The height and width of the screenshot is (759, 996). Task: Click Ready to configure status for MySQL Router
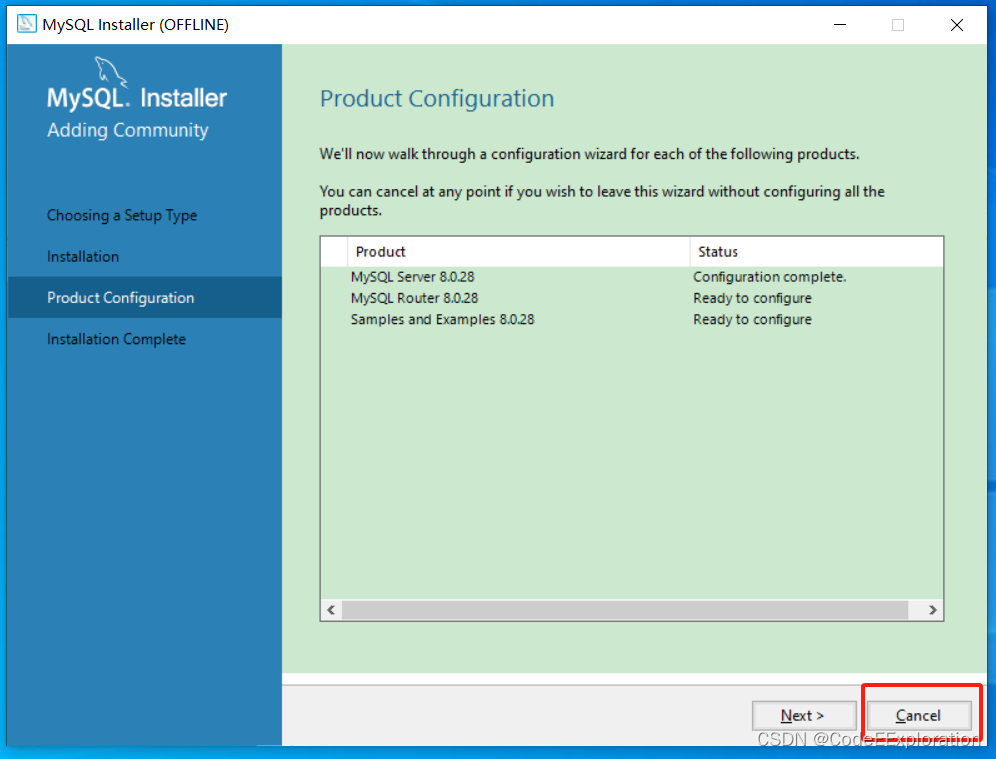tap(752, 298)
